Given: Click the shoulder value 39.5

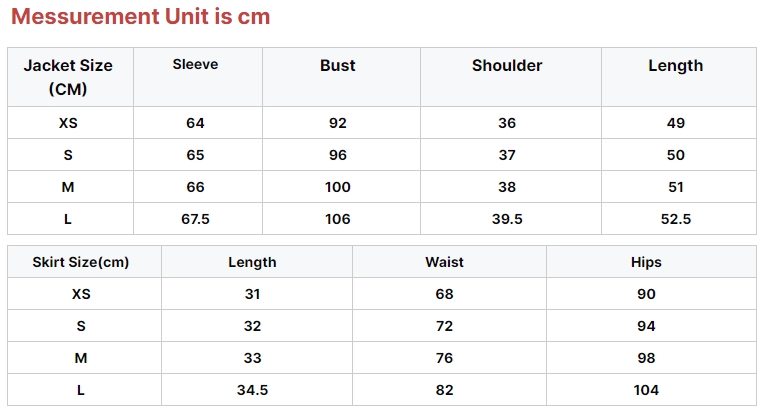Looking at the screenshot, I should [x=507, y=219].
